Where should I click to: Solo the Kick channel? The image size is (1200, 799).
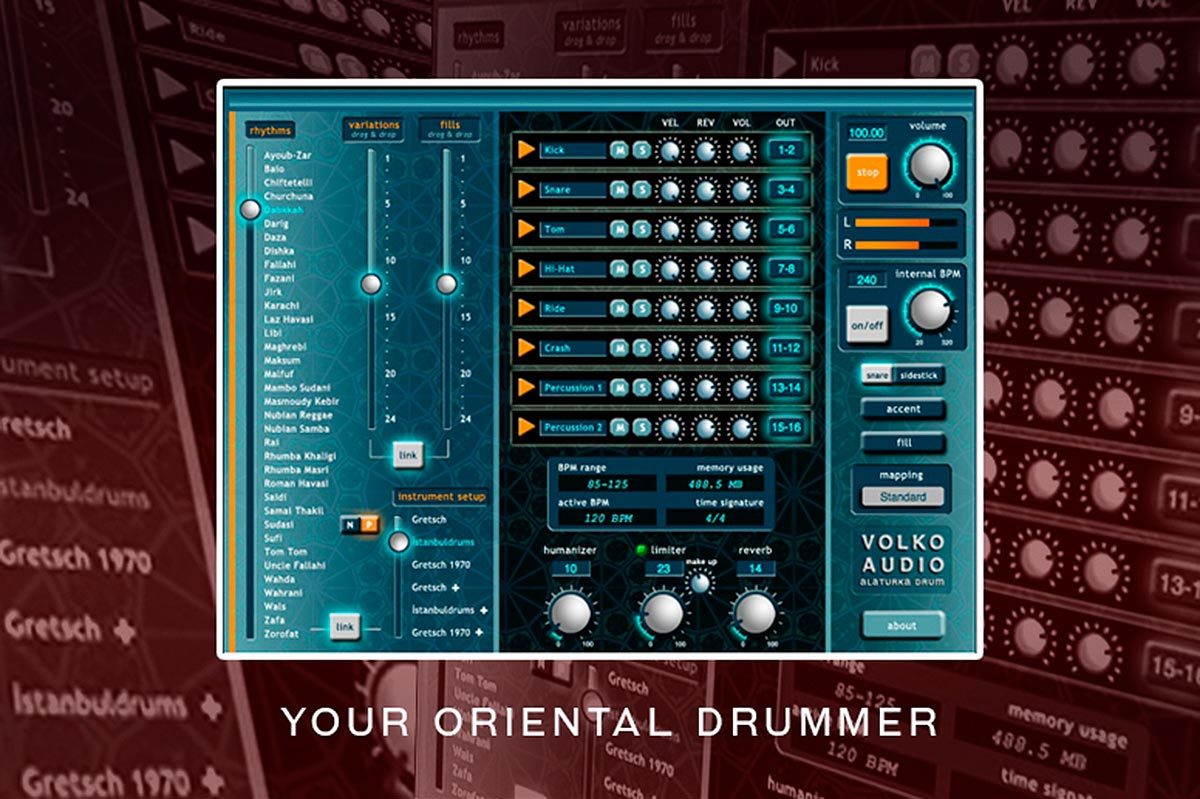tap(641, 151)
